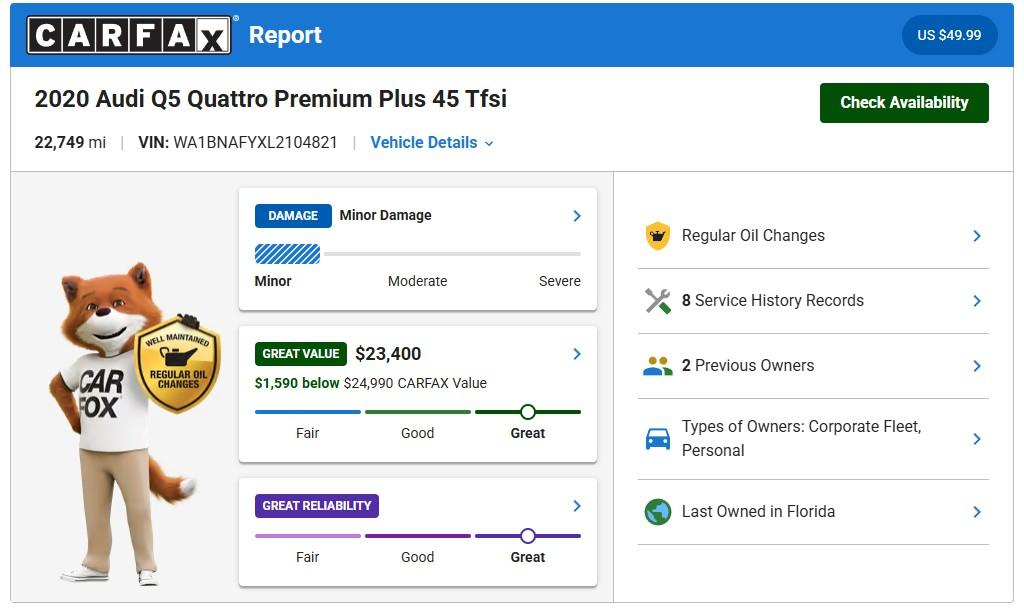
Task: Open the Minor Damage card chevron
Action: click(577, 216)
